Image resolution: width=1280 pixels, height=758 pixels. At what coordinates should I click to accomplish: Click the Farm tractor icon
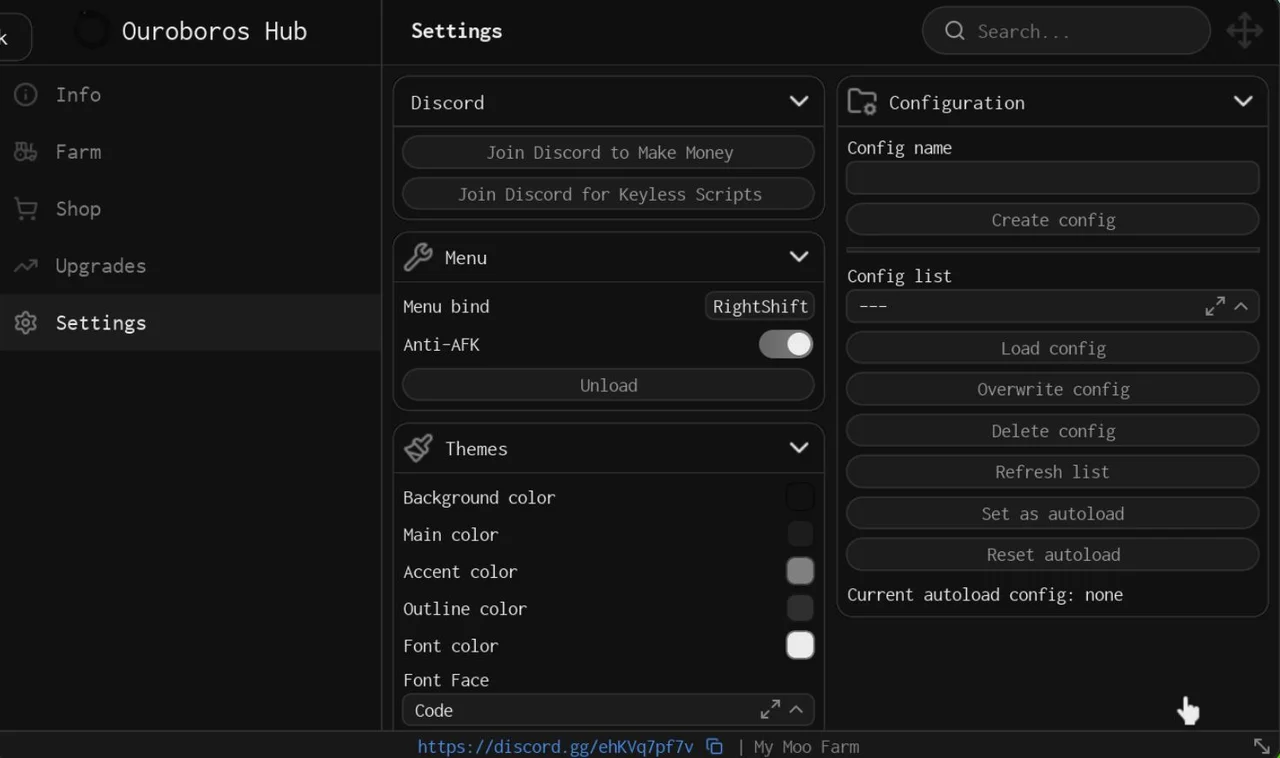[26, 152]
